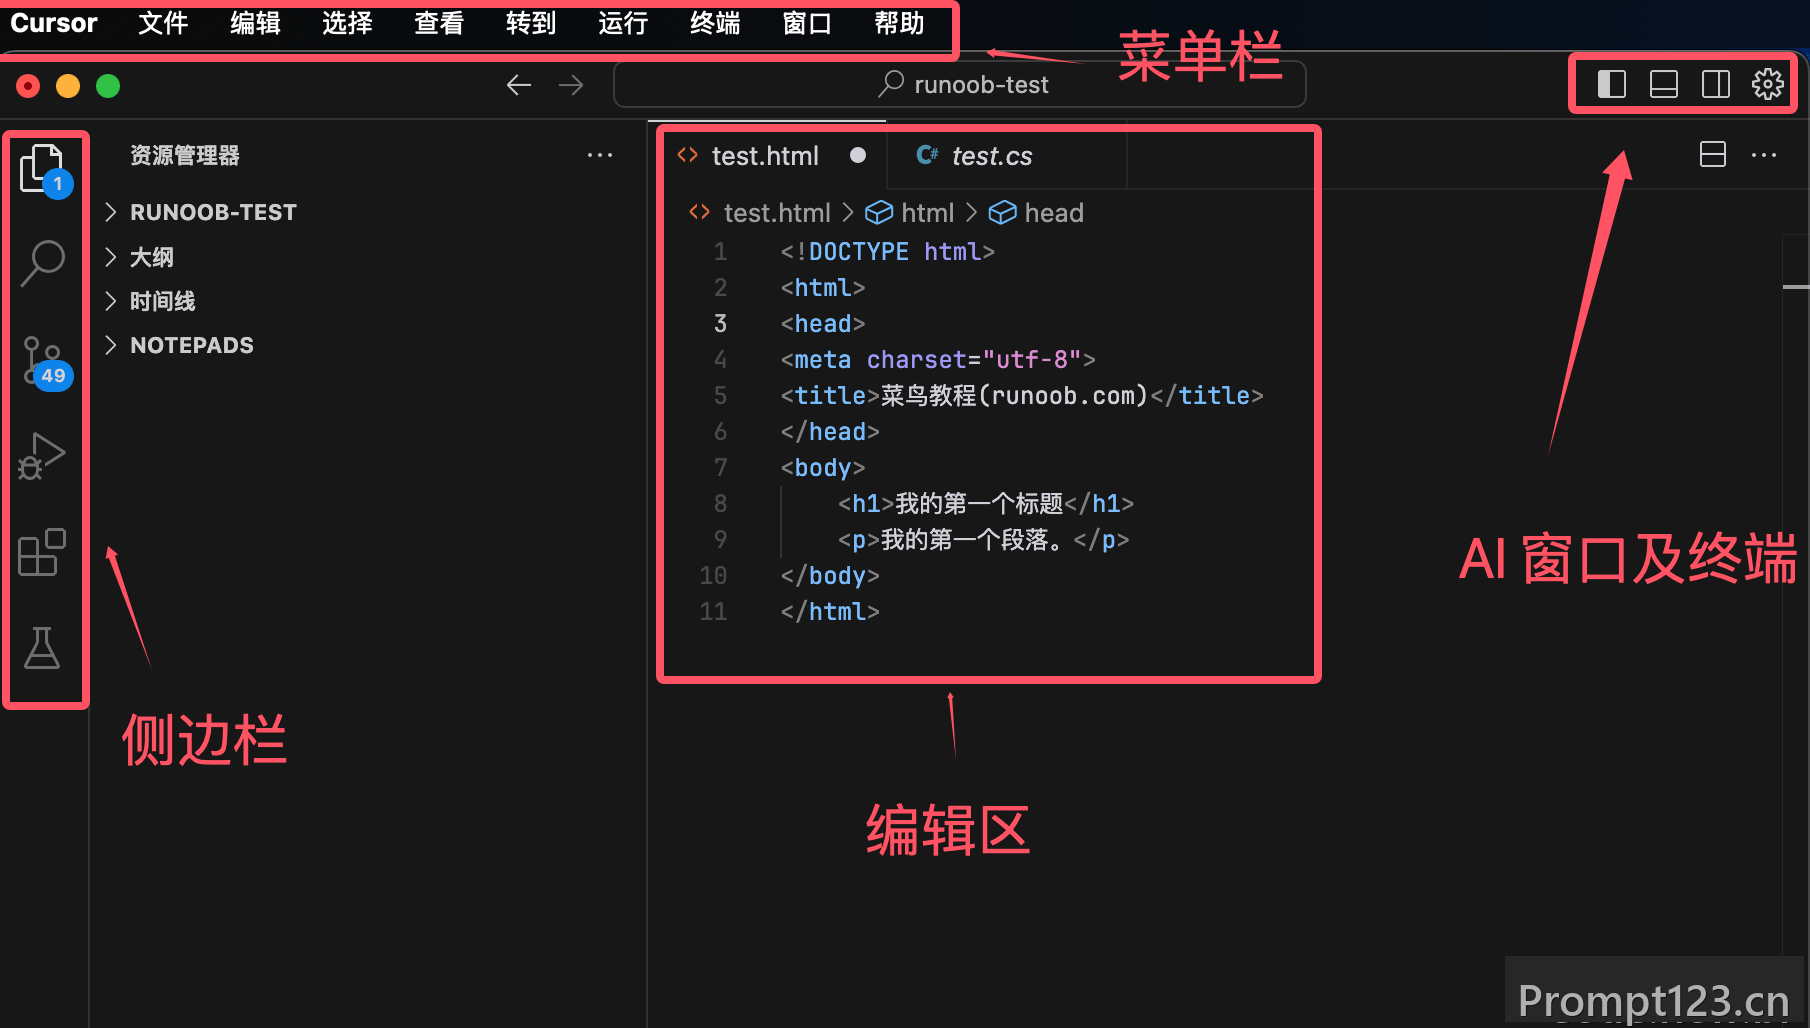Go forward with right arrow button
Viewport: 1810px width, 1028px height.
(571, 85)
